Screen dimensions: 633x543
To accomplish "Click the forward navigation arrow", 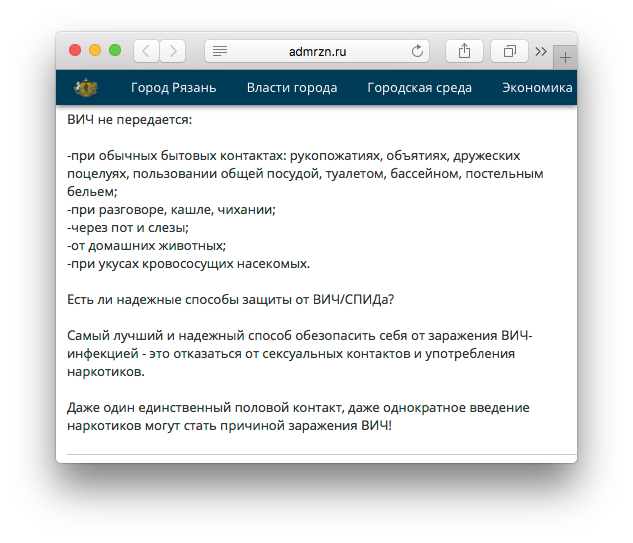I will 172,50.
